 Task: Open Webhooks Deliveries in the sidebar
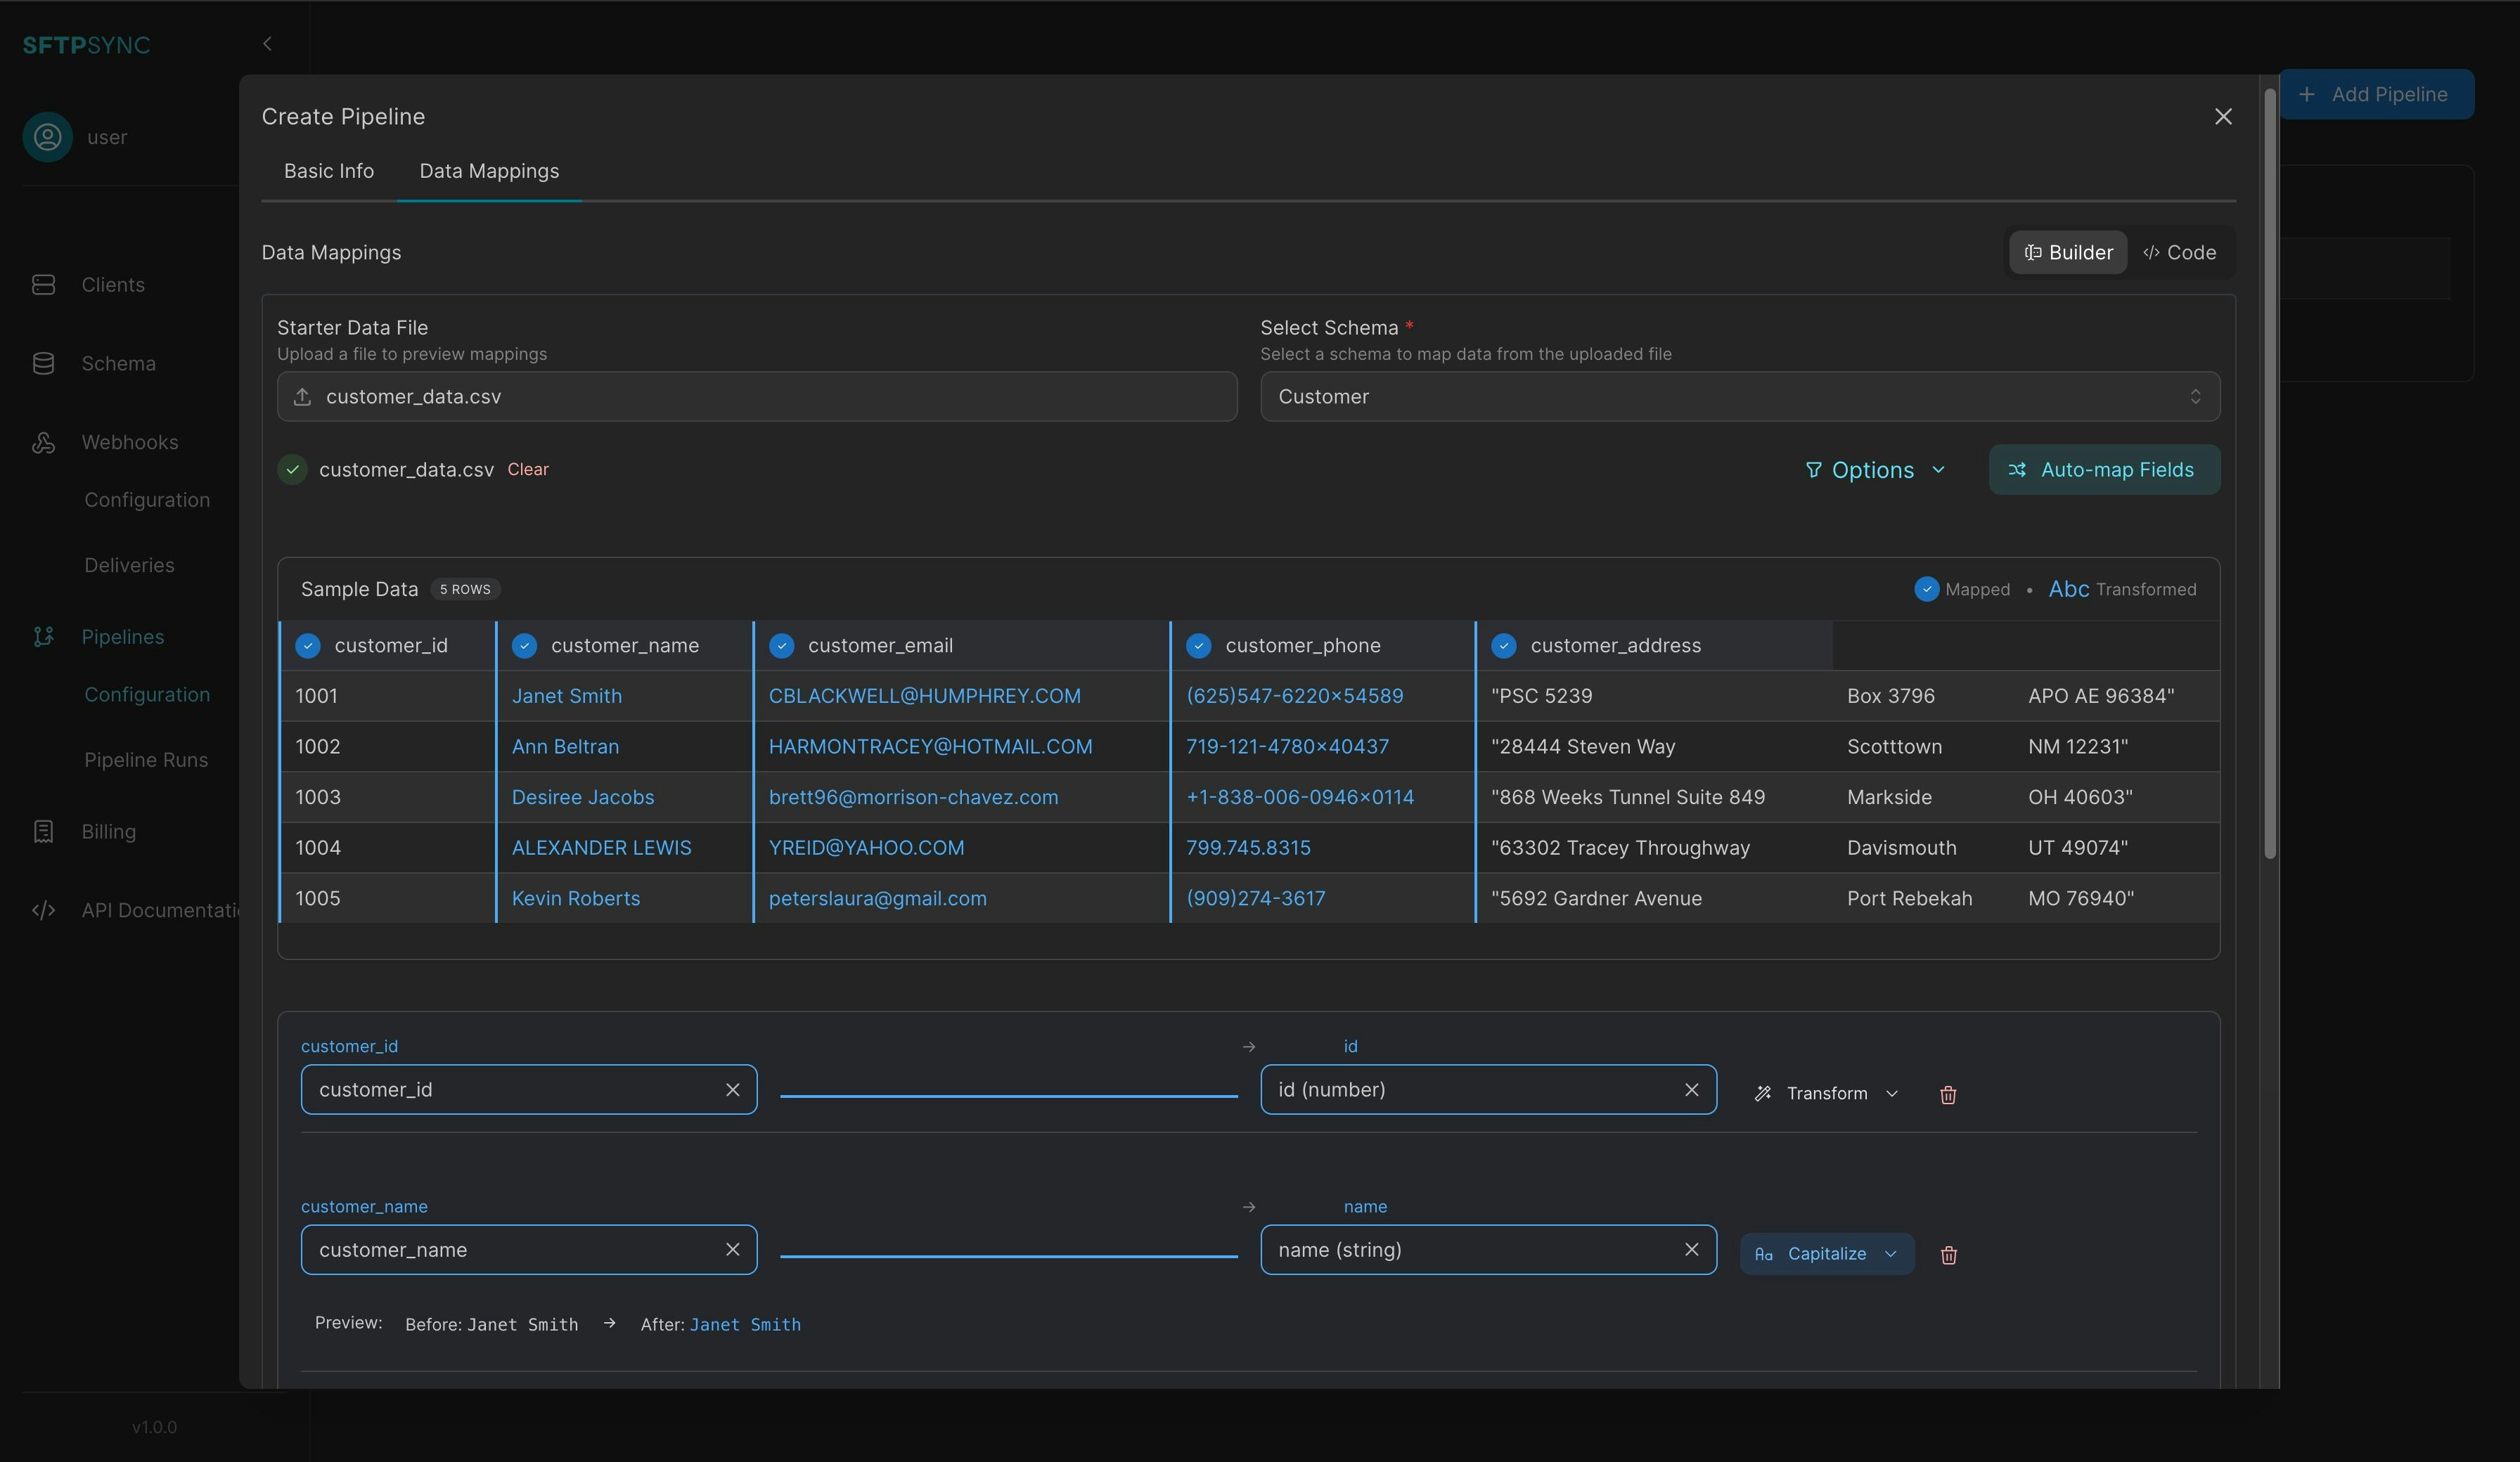tap(129, 566)
